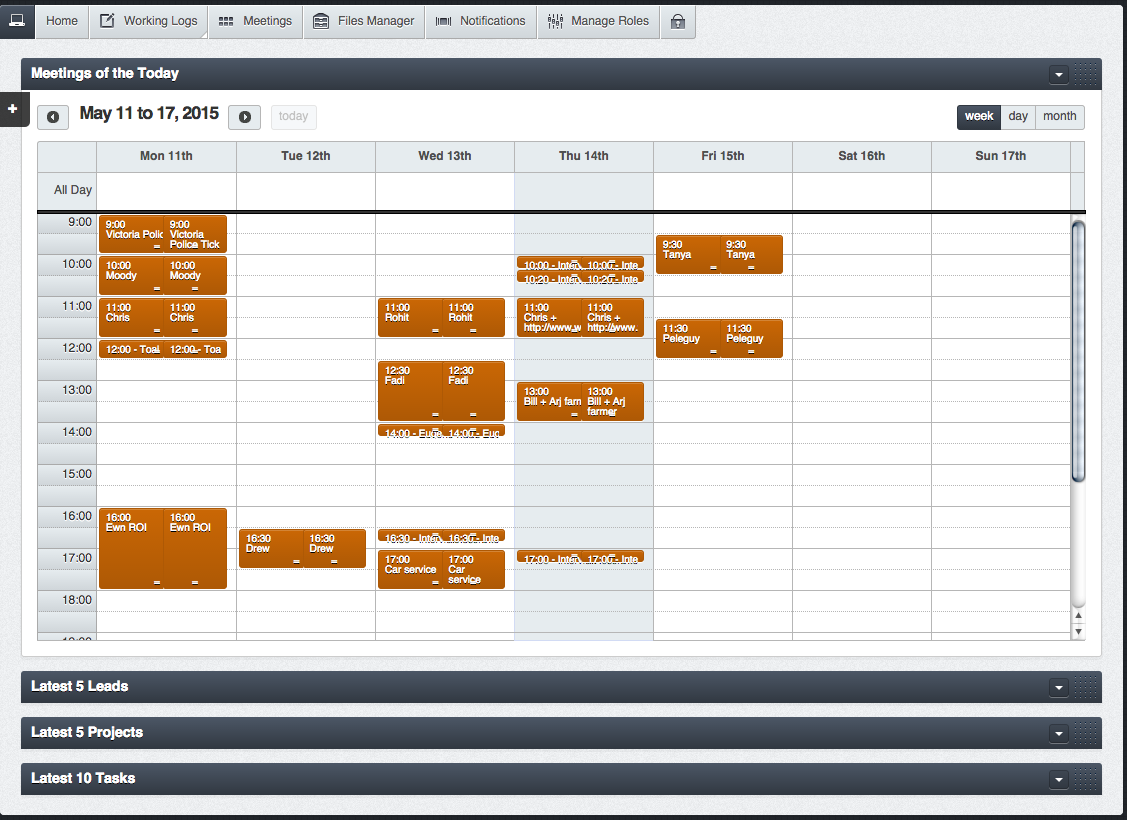
Task: Switch calendar to month view
Action: pos(1060,117)
